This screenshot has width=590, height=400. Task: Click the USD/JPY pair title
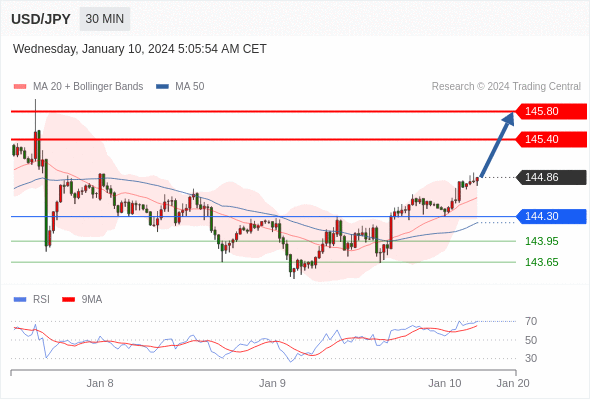pos(41,19)
